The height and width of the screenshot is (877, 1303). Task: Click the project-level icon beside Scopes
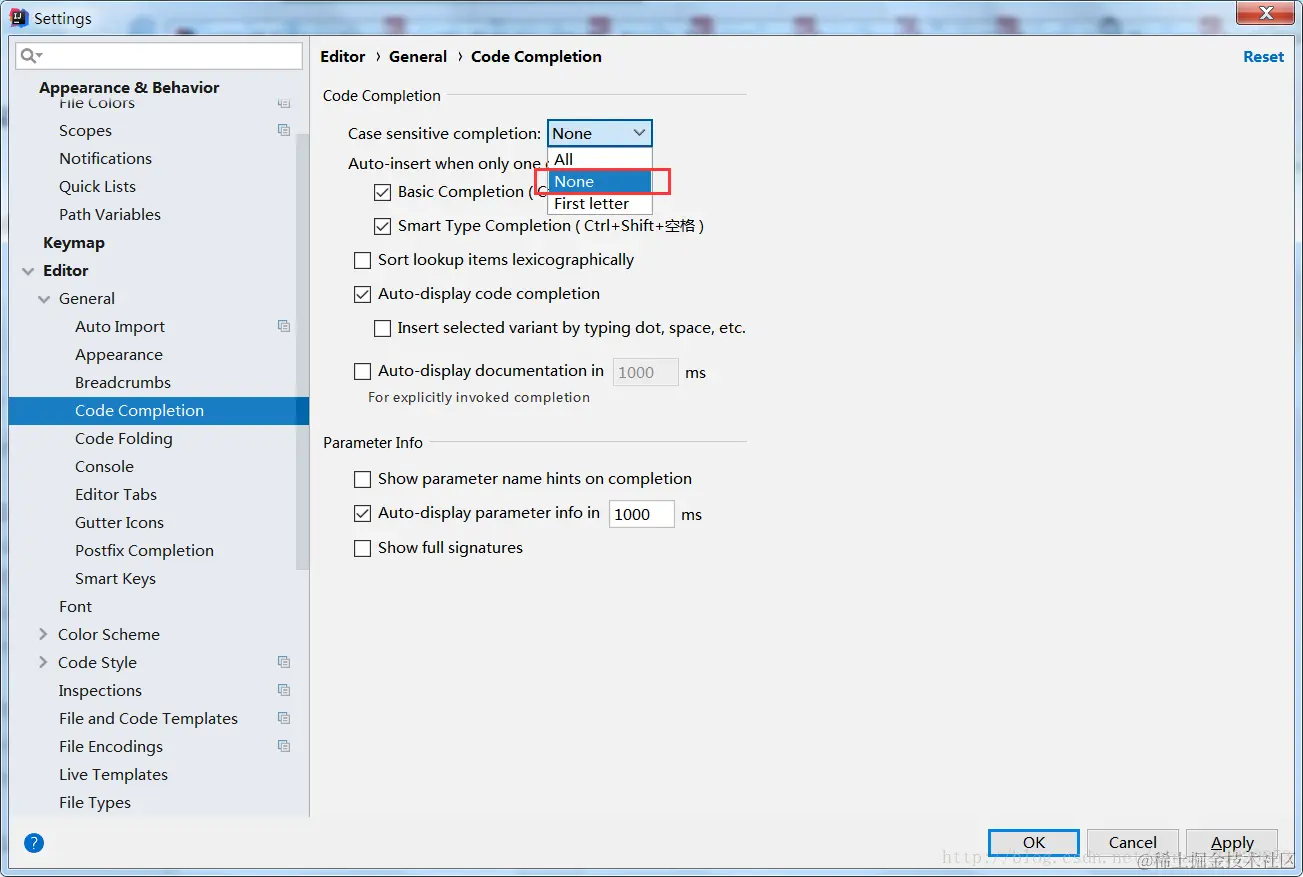click(284, 130)
